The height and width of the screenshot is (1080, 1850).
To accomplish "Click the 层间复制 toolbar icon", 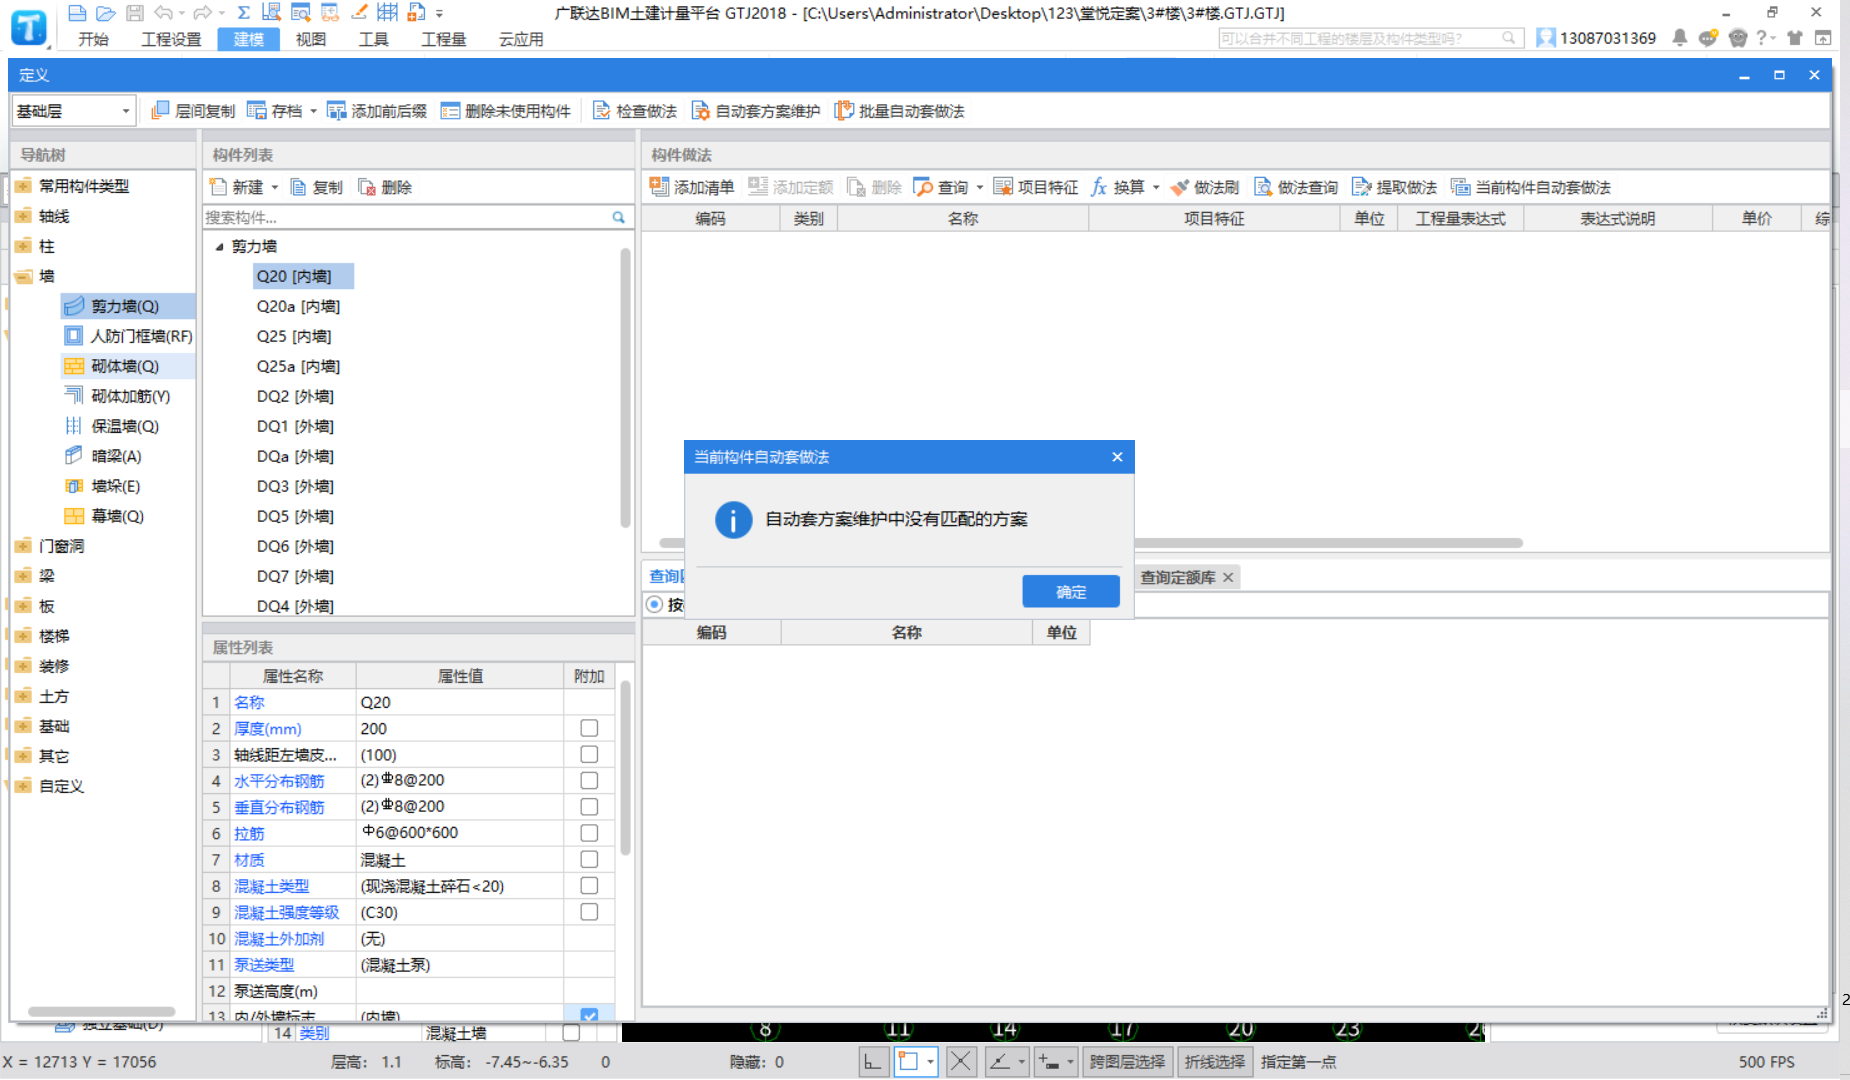I will point(160,111).
